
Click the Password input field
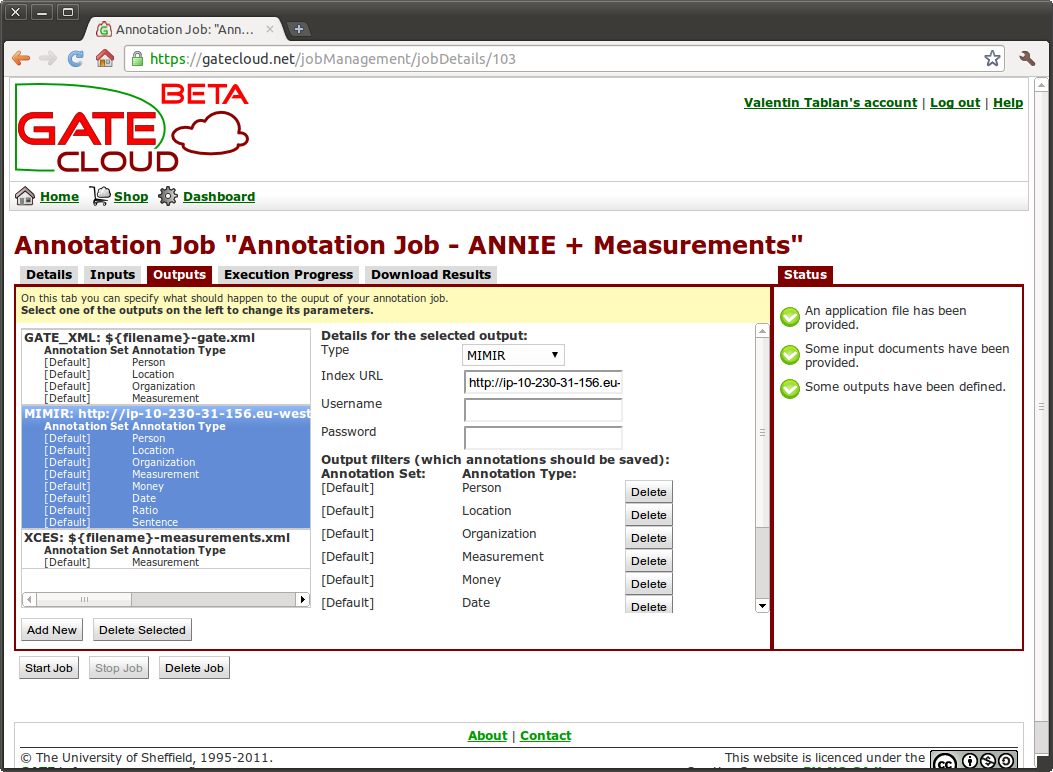543,438
